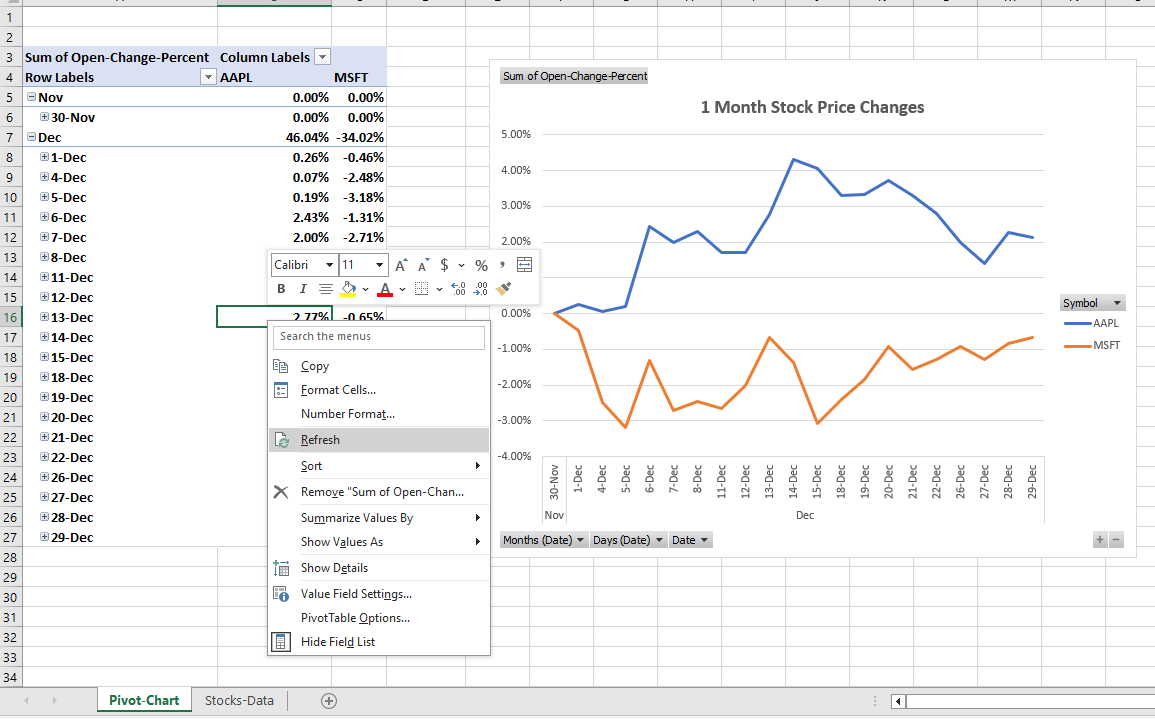Screen dimensions: 1155x719
Task: Click the AAPL legend entry
Action: coord(1092,323)
